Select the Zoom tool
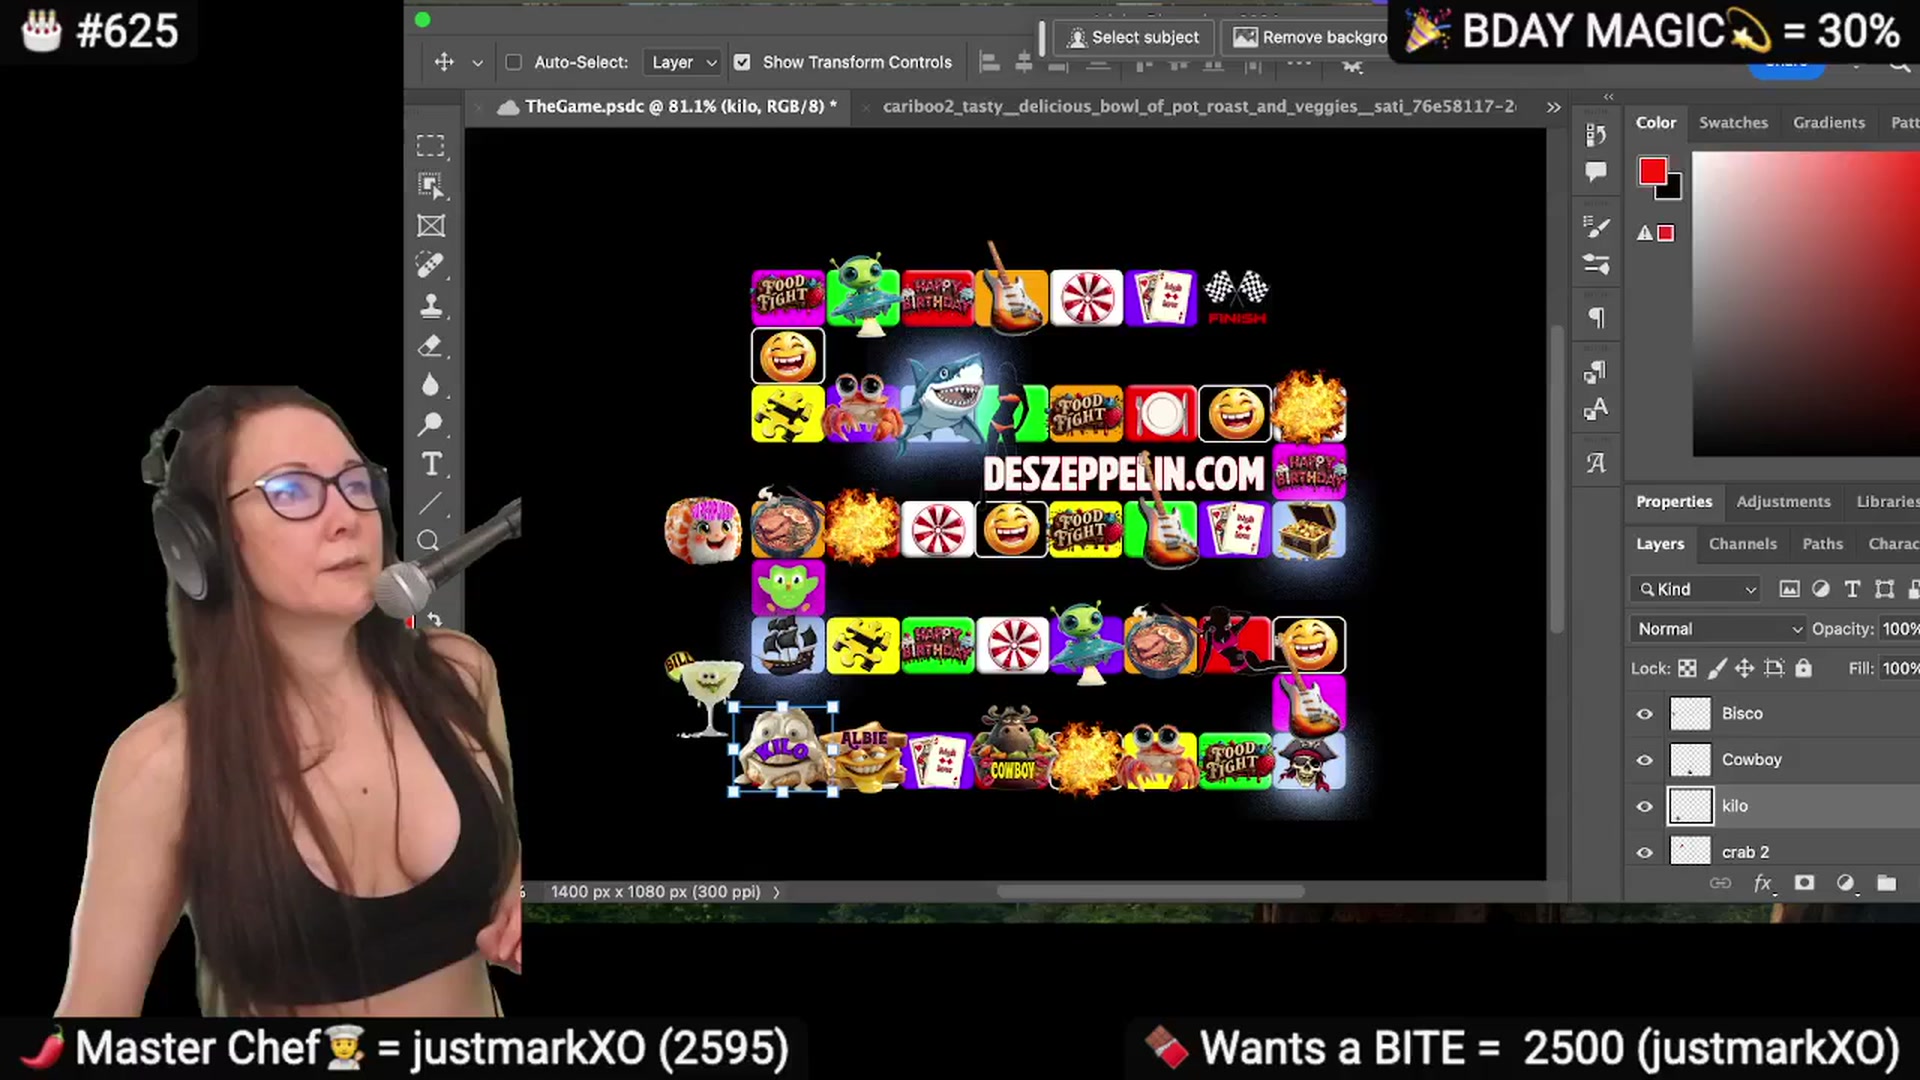 point(429,541)
